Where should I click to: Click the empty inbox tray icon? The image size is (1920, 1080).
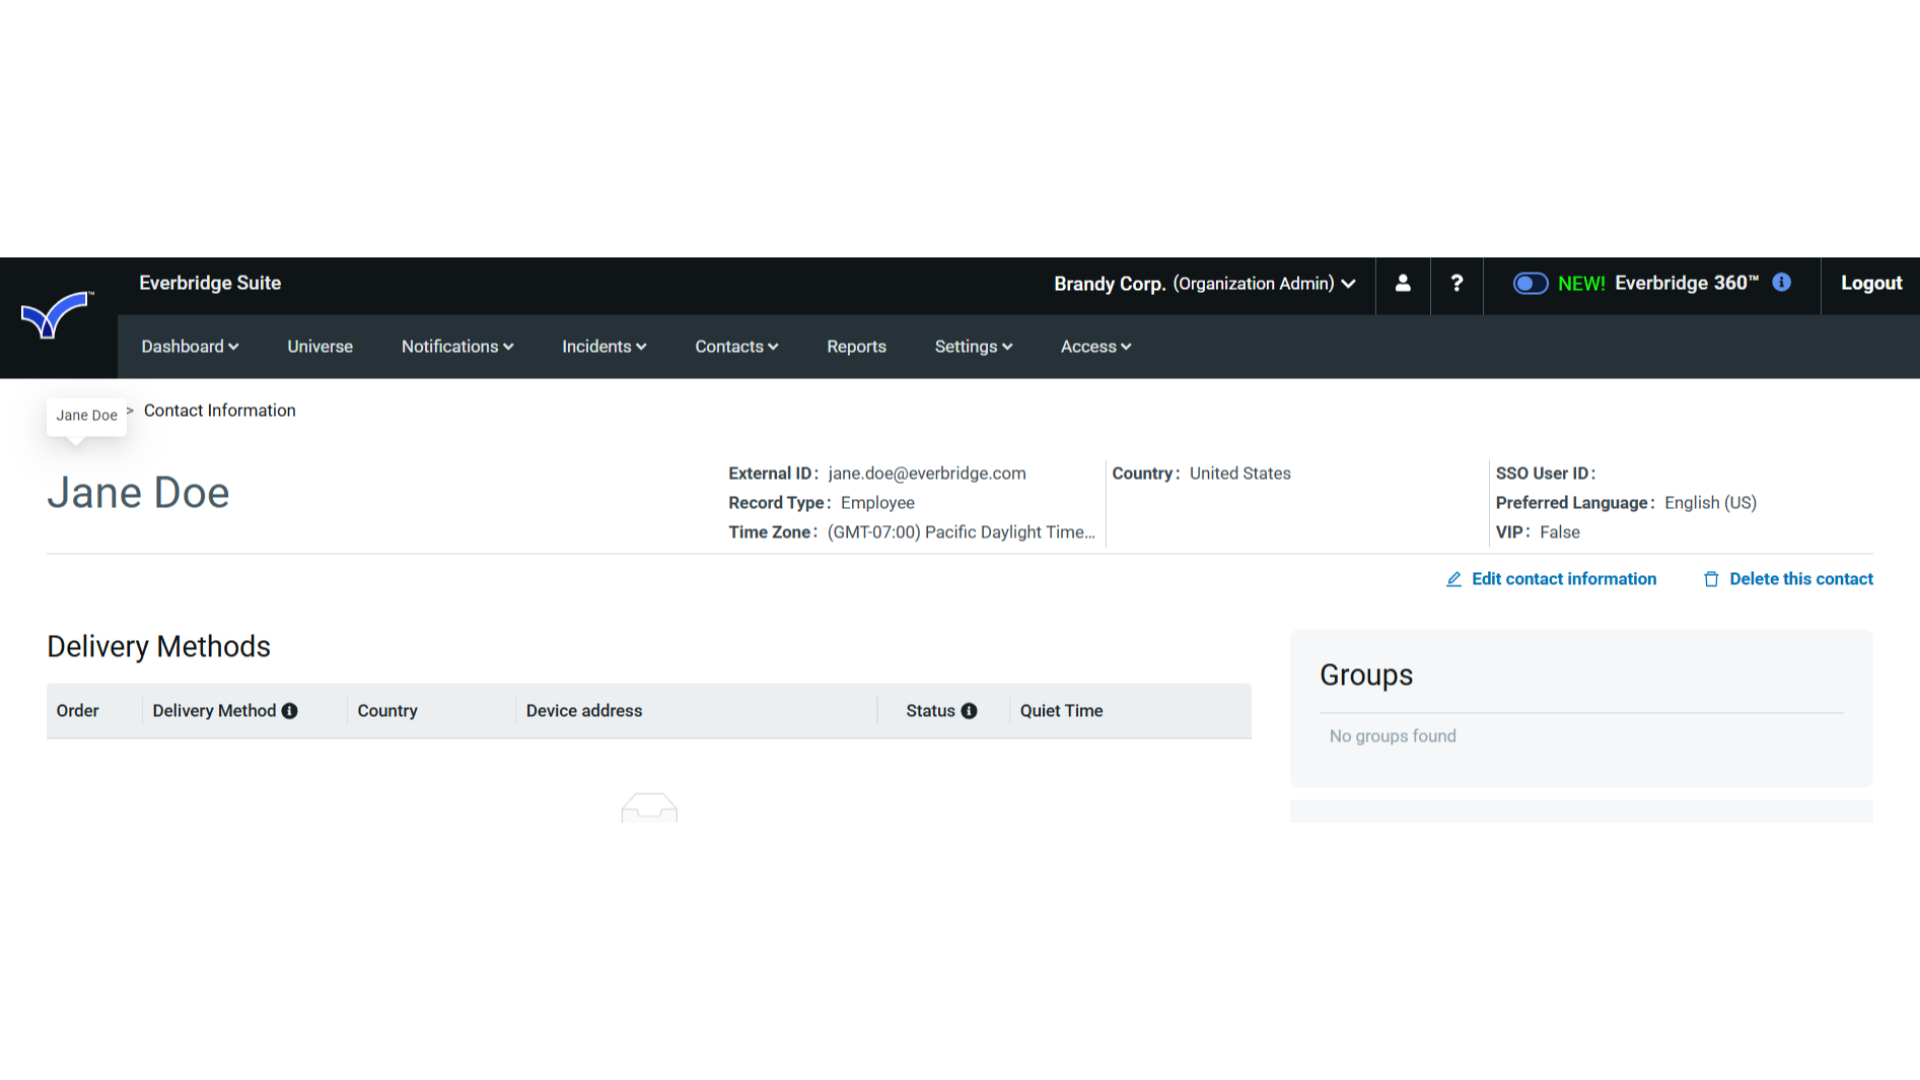coord(649,808)
